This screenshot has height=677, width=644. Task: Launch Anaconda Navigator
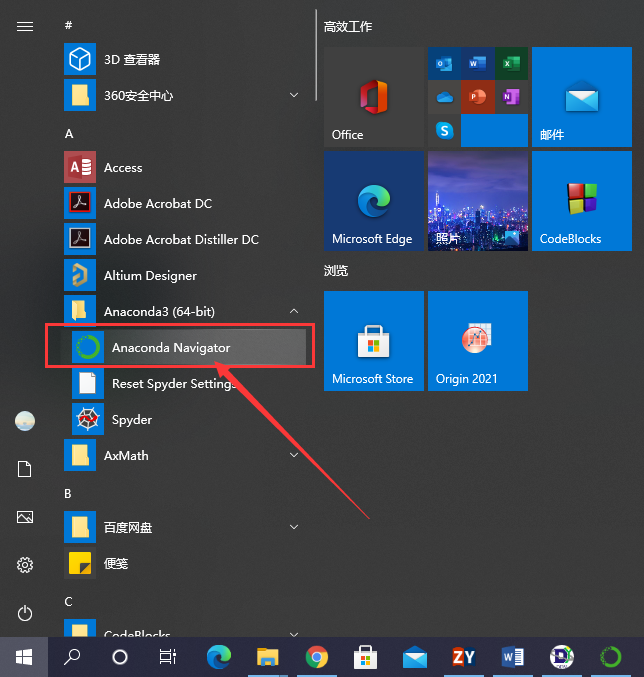(185, 347)
